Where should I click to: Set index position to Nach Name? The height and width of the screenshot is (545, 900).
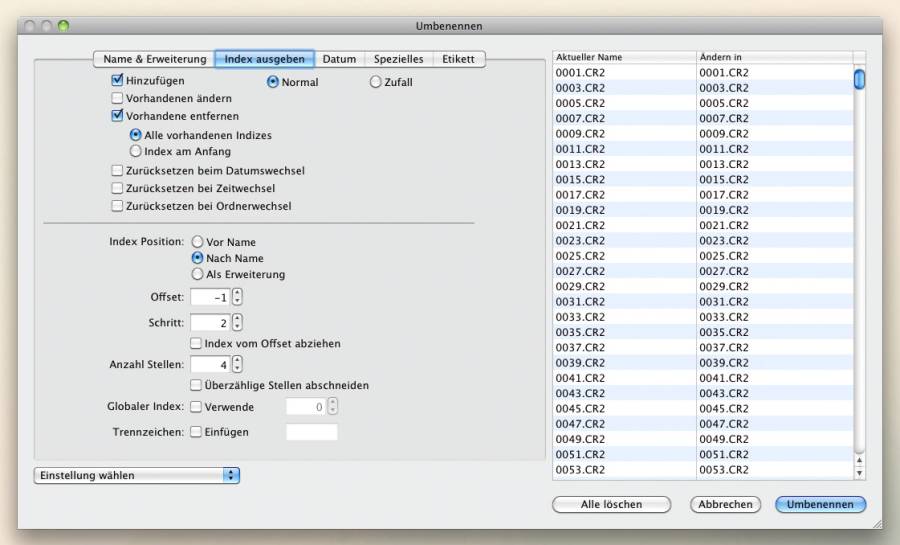coord(197,258)
